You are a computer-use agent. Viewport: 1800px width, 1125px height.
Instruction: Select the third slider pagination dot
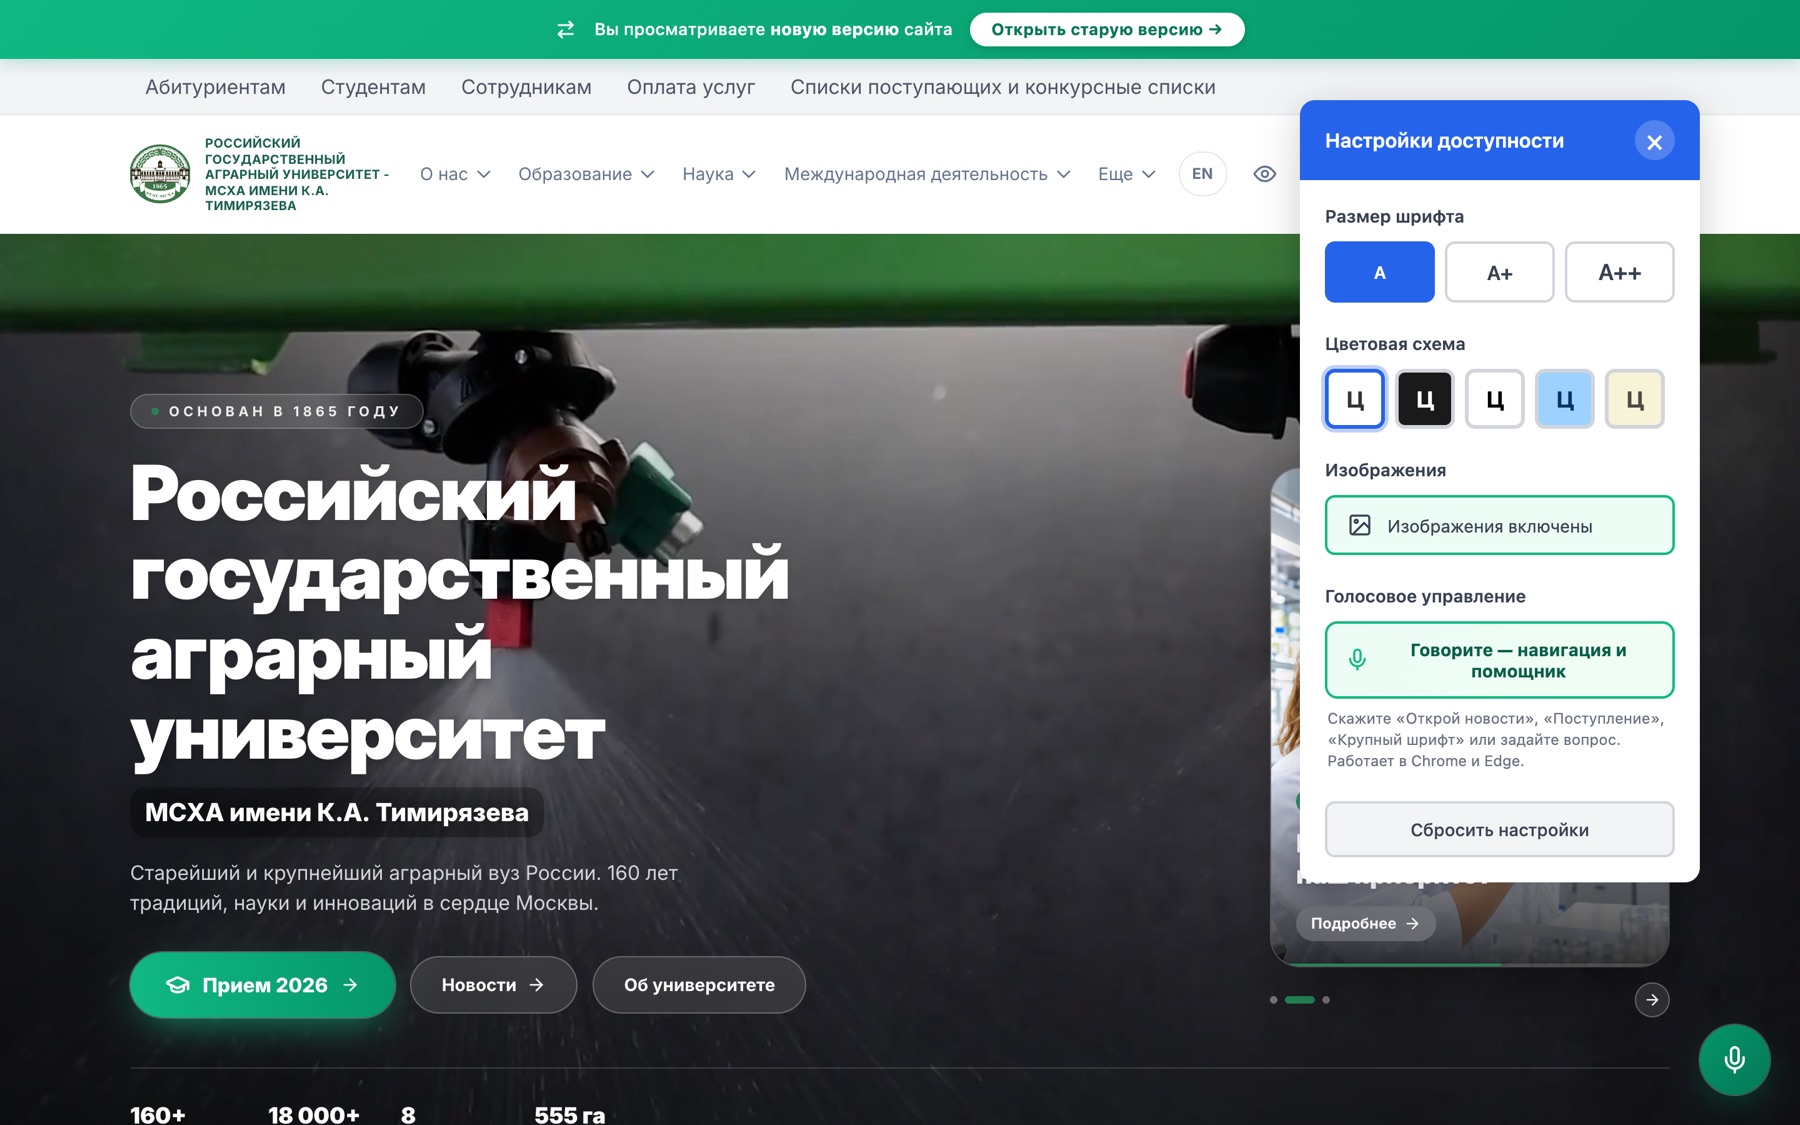tap(1326, 1000)
